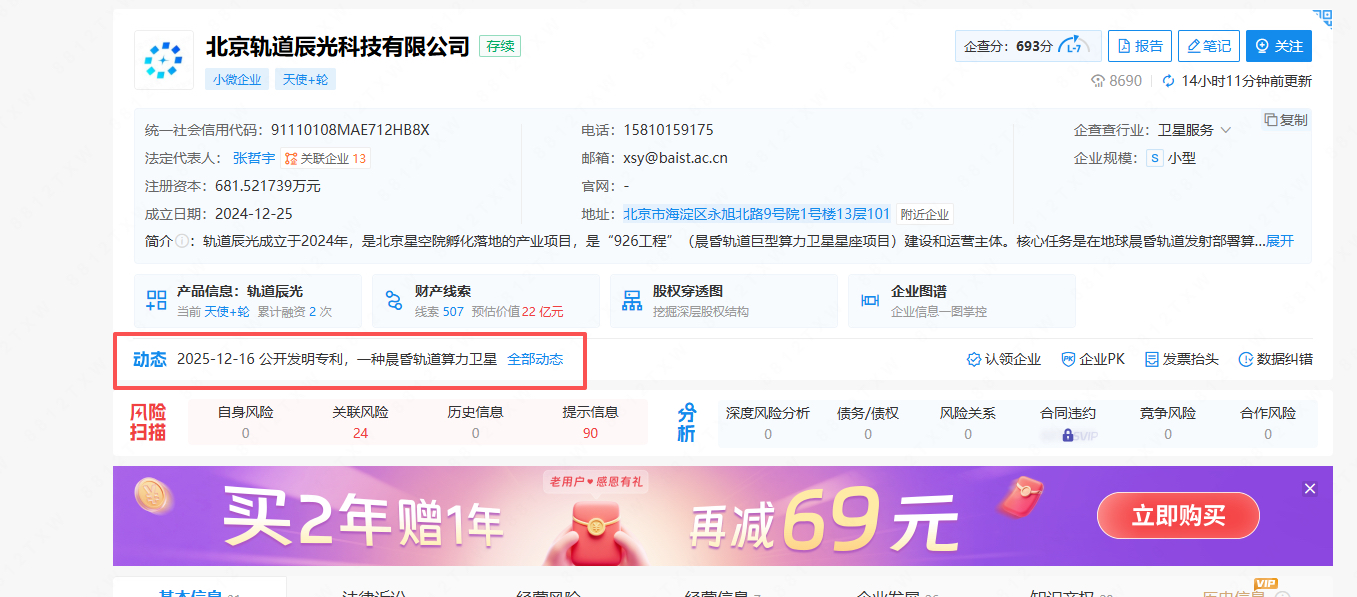
Task: Expand the company intro with 展开
Action: click(x=1280, y=241)
